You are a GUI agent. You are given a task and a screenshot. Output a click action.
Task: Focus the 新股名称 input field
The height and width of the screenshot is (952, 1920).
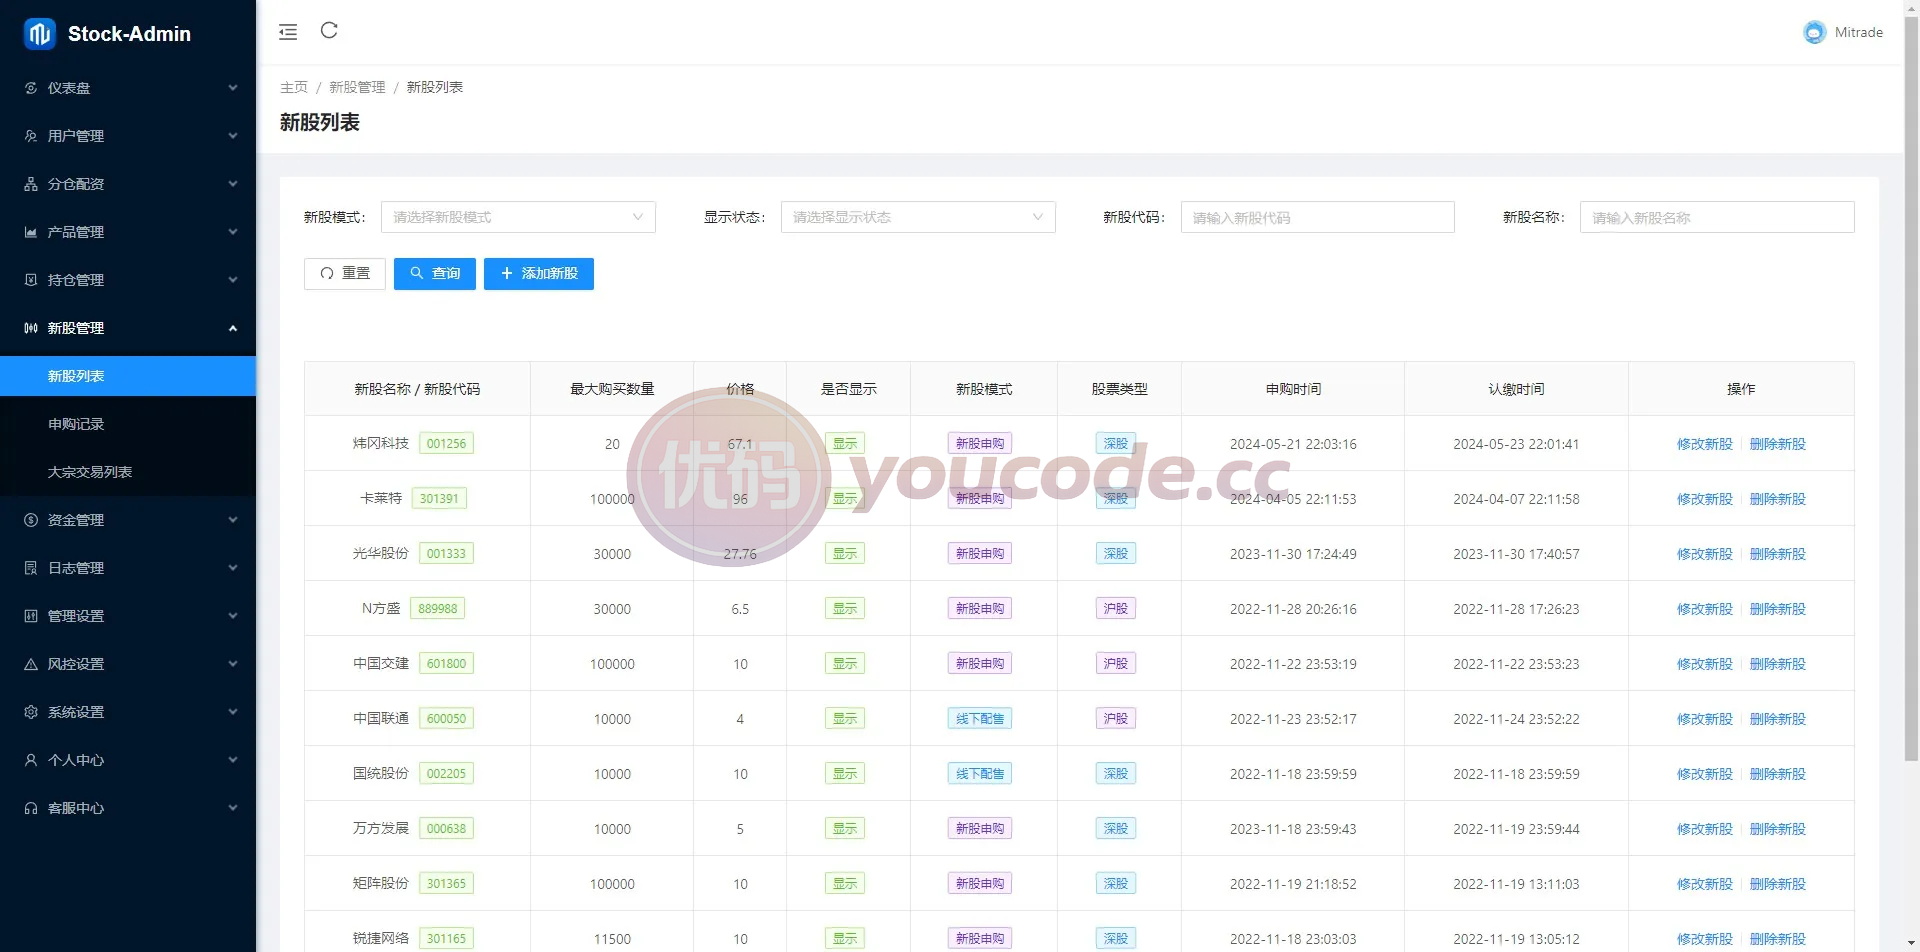pos(1717,217)
